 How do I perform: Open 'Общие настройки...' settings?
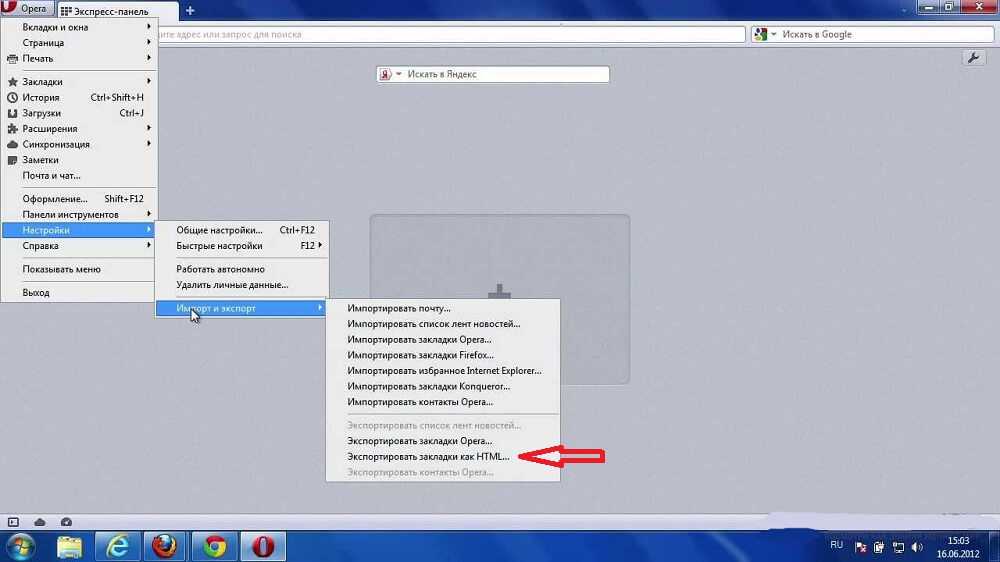click(x=219, y=230)
